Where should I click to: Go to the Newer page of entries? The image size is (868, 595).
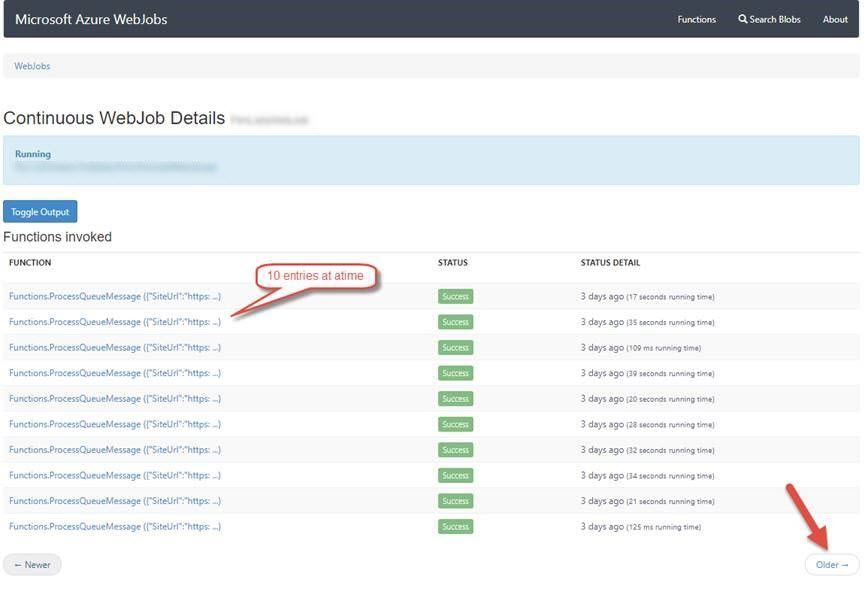click(32, 565)
